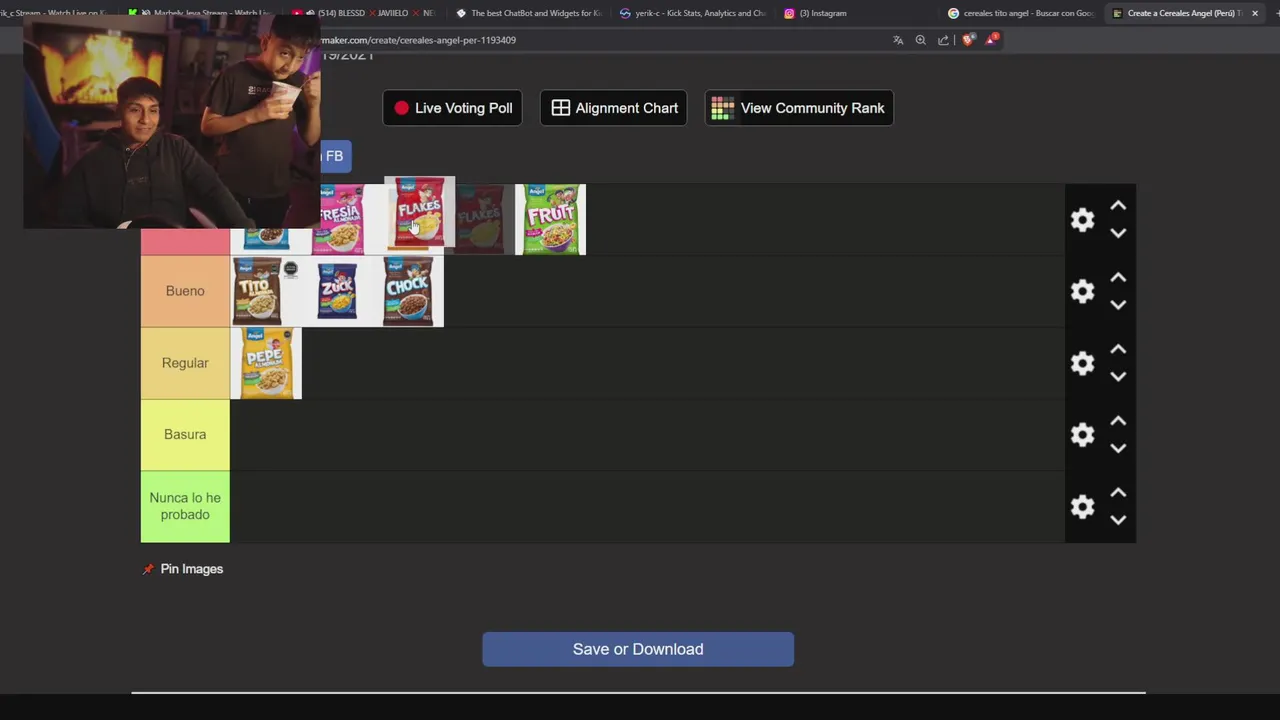Open settings gear for the Basura row
Viewport: 1280px width, 720px height.
coord(1082,435)
